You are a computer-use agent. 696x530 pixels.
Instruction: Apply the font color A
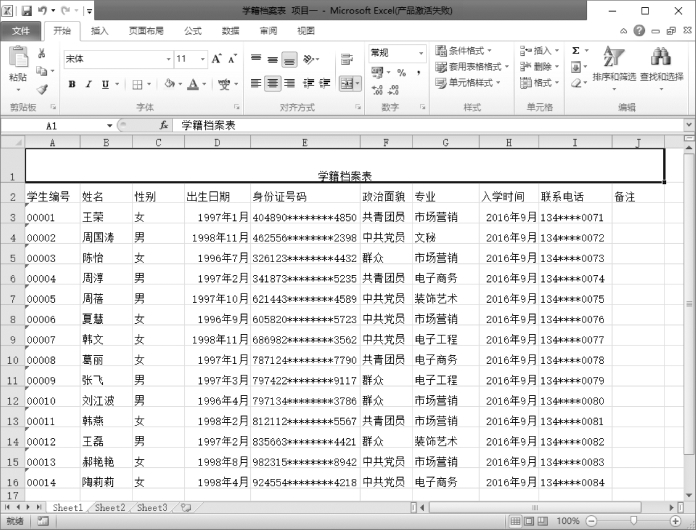tap(193, 84)
